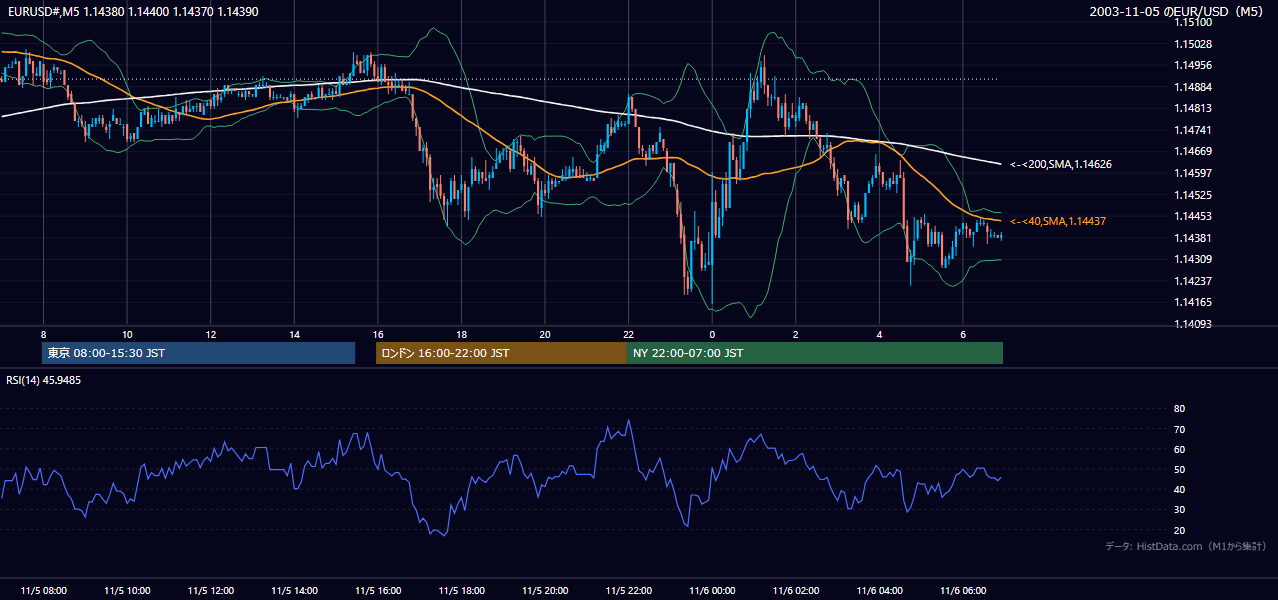The width and height of the screenshot is (1278, 600).
Task: Click the 11/5 08:00 time label
Action: click(x=43, y=591)
